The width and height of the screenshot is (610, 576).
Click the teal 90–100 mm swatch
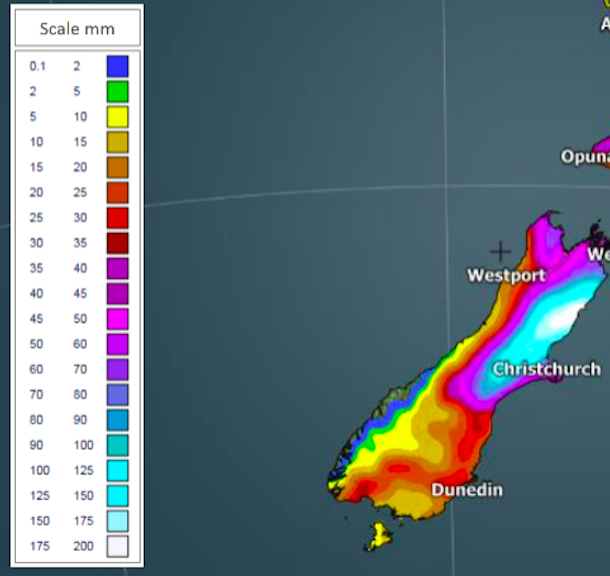pyautogui.click(x=117, y=444)
